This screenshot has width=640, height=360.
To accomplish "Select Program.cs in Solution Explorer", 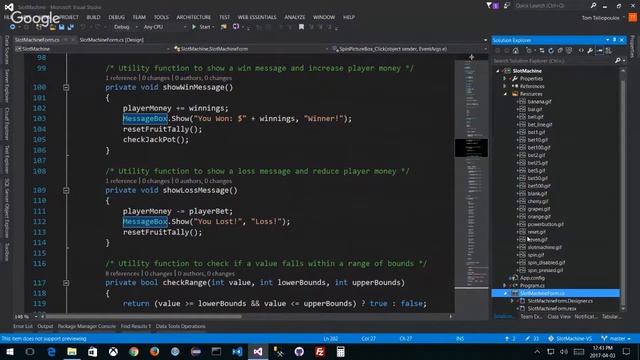I will (x=532, y=285).
